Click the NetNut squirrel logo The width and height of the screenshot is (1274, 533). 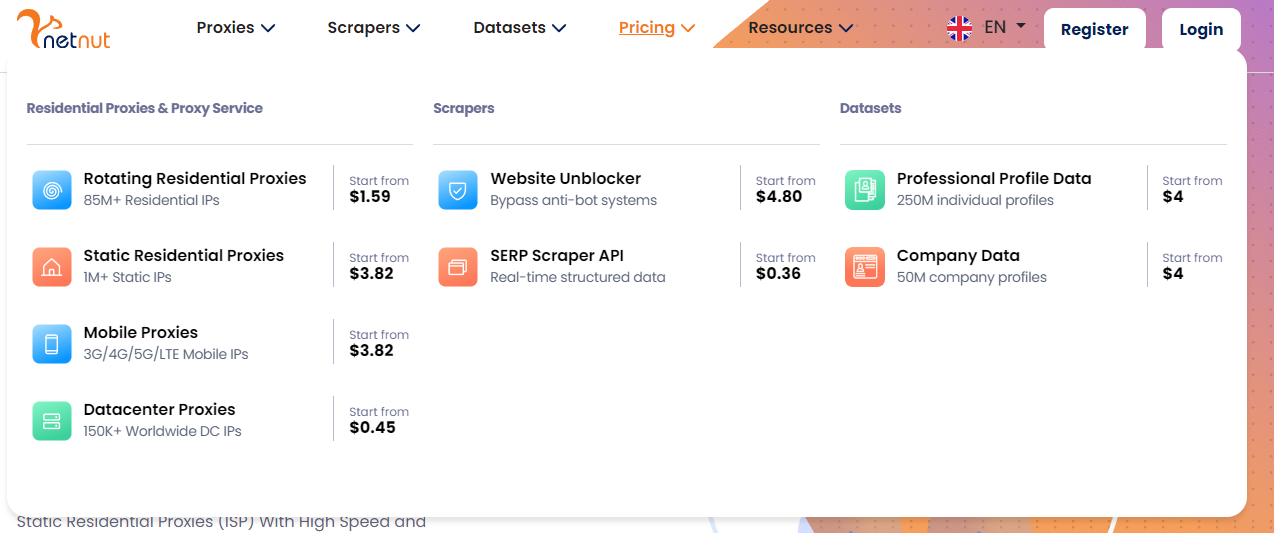pyautogui.click(x=64, y=29)
